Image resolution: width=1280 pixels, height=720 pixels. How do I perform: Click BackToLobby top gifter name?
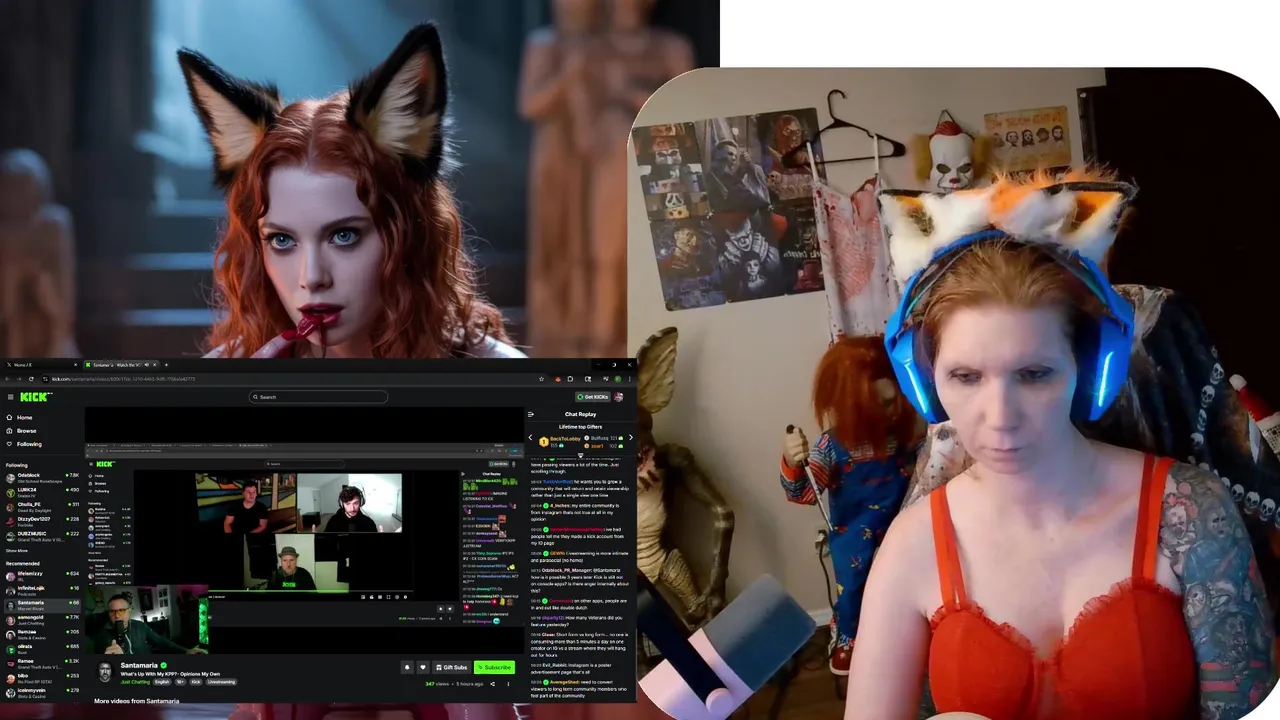point(566,439)
